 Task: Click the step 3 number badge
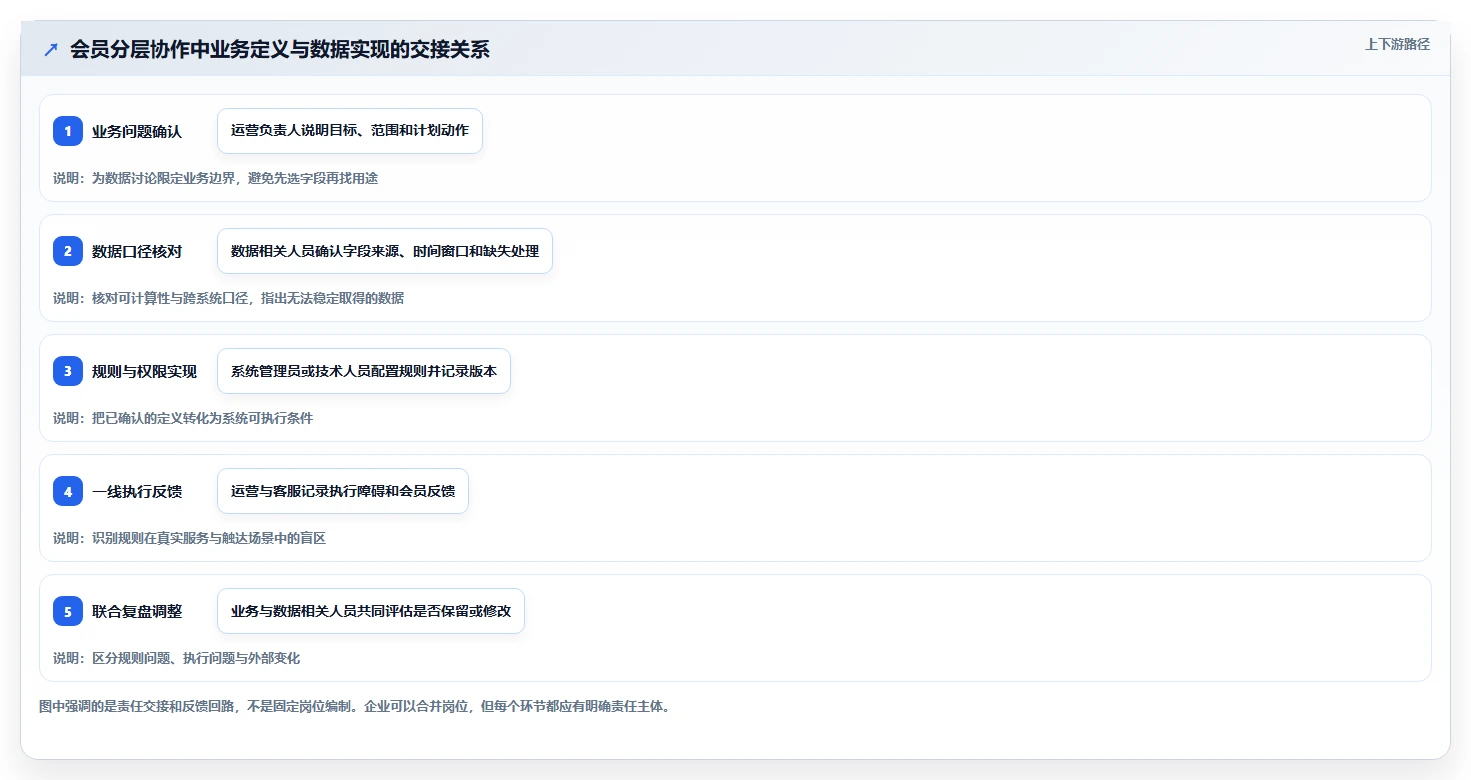(68, 371)
